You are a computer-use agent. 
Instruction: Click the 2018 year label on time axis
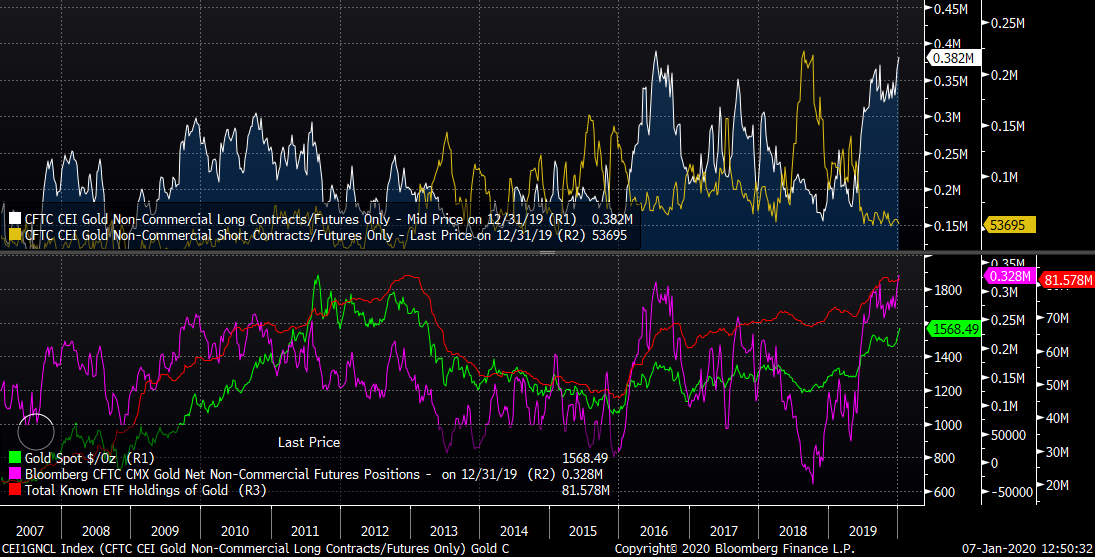793,531
